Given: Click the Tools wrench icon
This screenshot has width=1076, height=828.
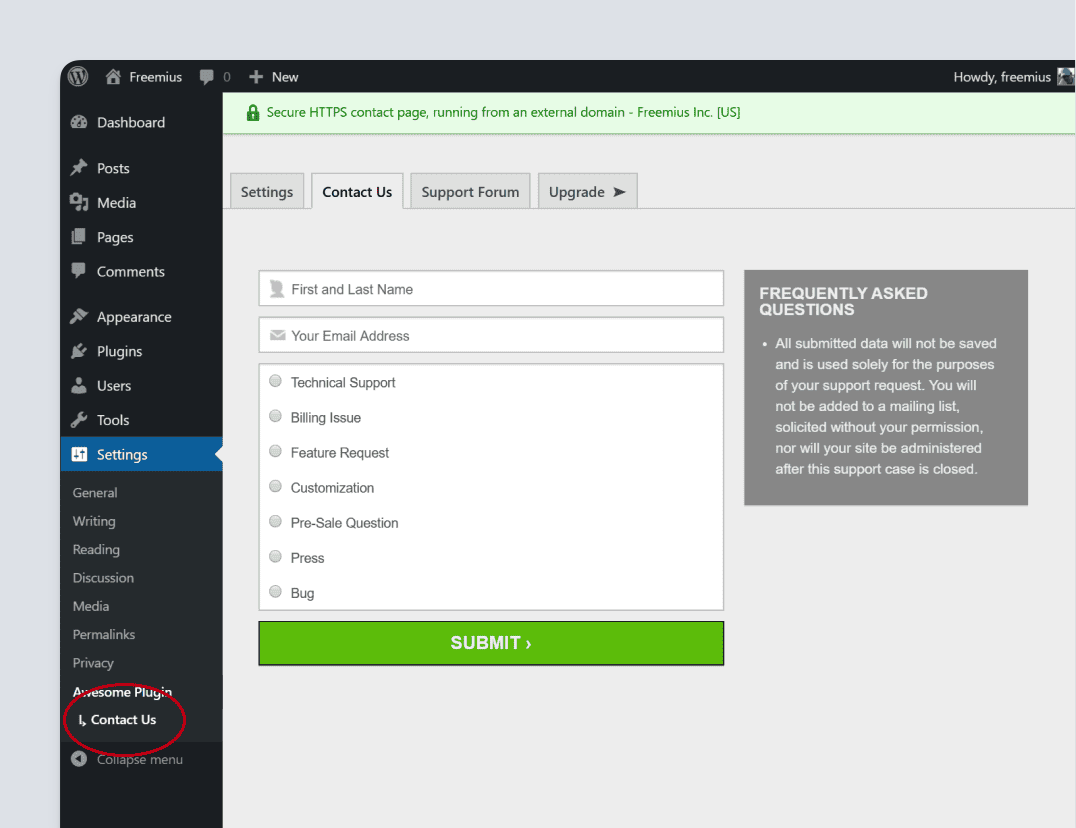Looking at the screenshot, I should [x=79, y=420].
